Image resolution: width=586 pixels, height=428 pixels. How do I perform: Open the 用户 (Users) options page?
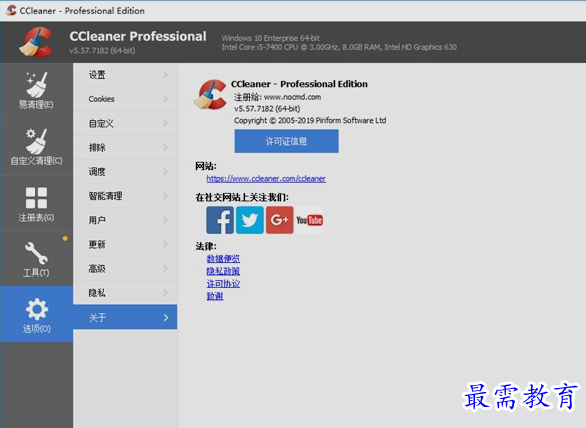coord(125,220)
